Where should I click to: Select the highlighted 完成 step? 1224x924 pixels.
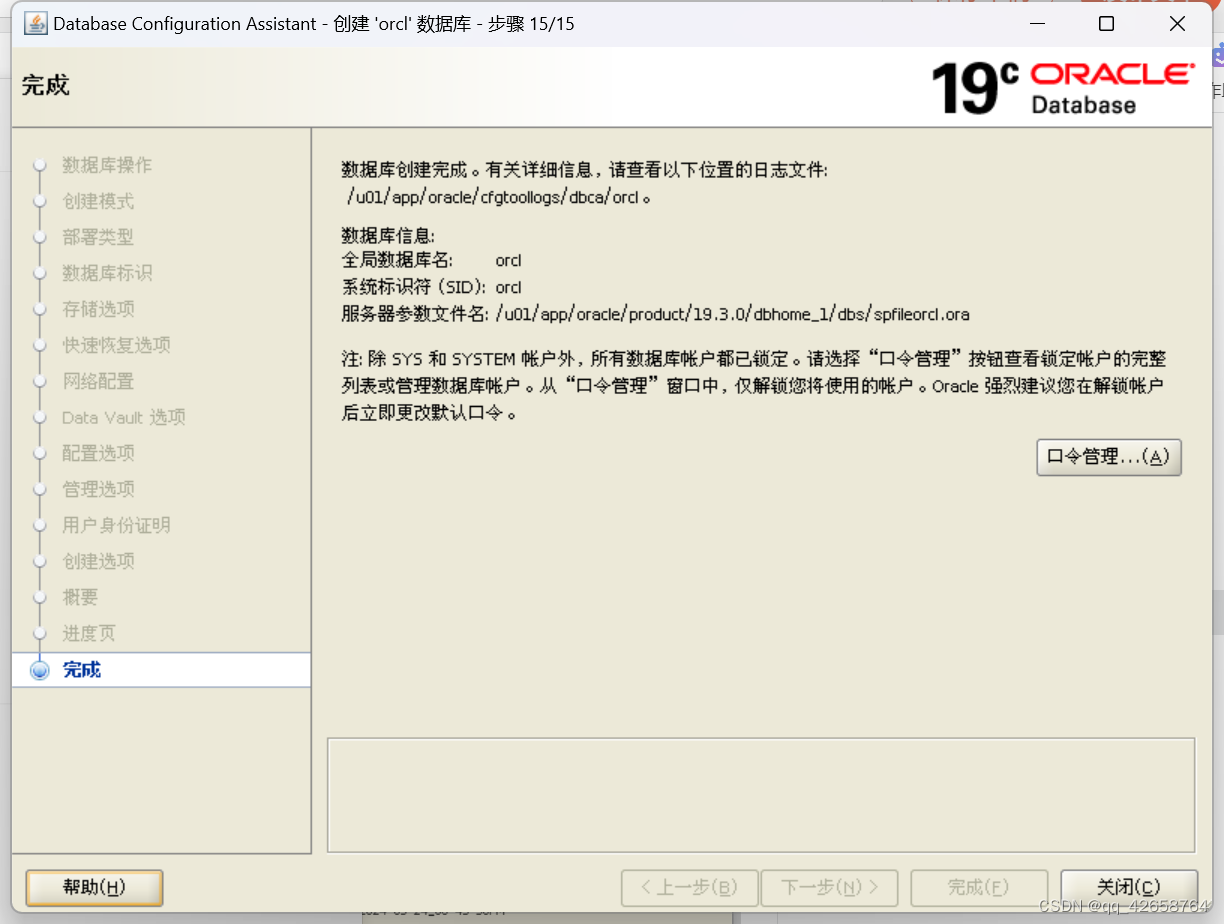click(161, 670)
